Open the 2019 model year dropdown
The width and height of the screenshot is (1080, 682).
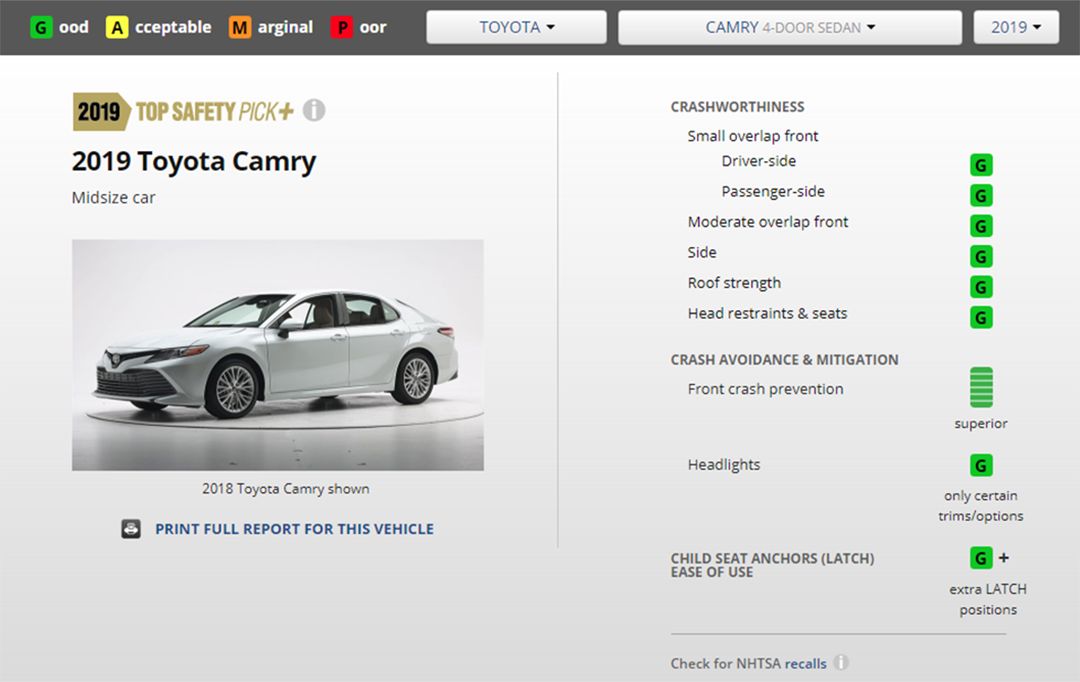tap(1016, 27)
